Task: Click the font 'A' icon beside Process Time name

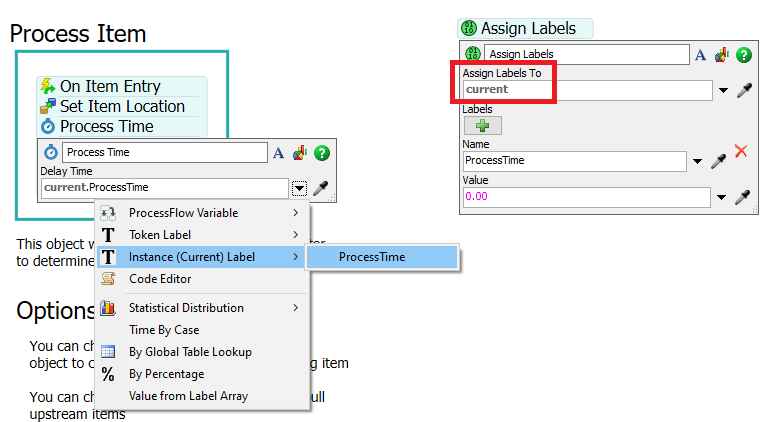Action: point(279,153)
